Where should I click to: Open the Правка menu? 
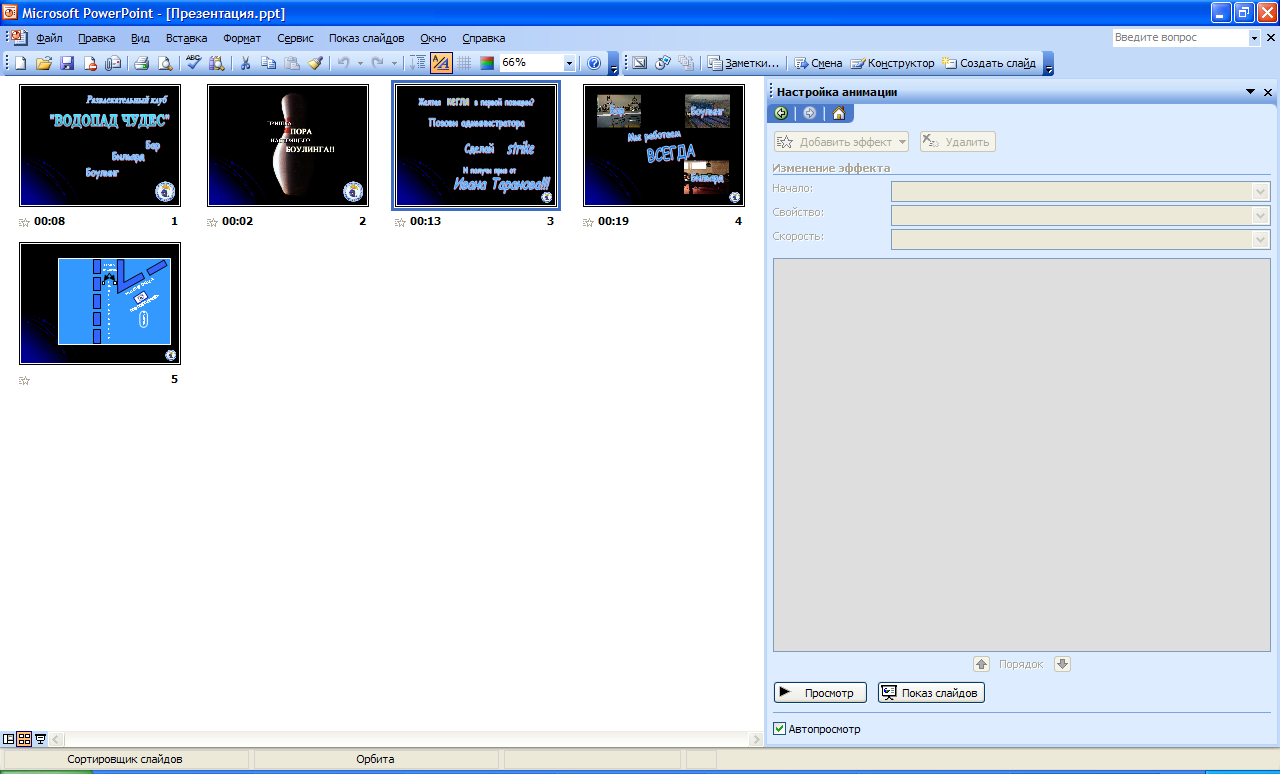tap(96, 38)
